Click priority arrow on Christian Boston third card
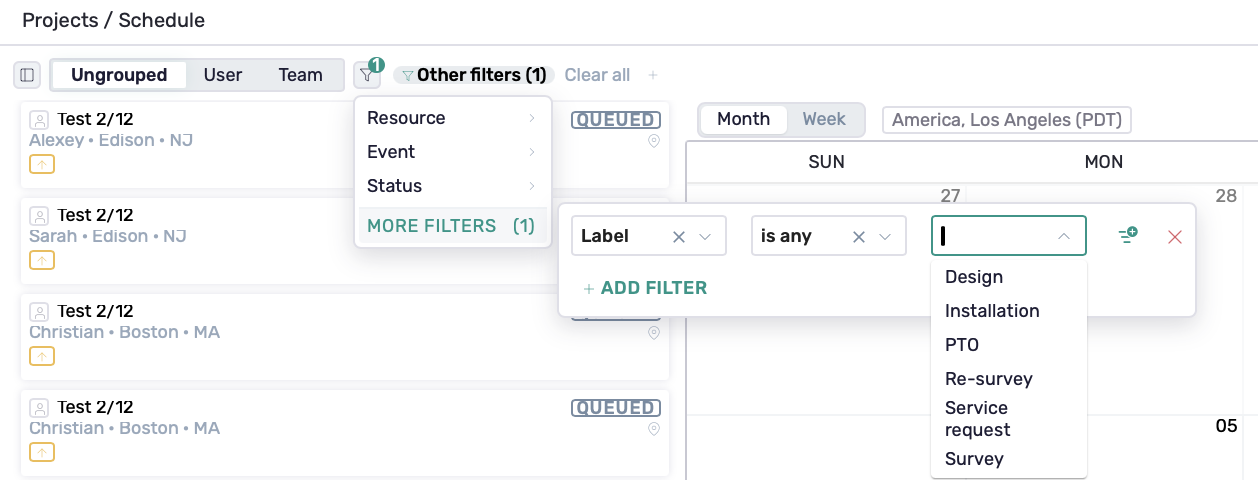The width and height of the screenshot is (1258, 480). 42,356
